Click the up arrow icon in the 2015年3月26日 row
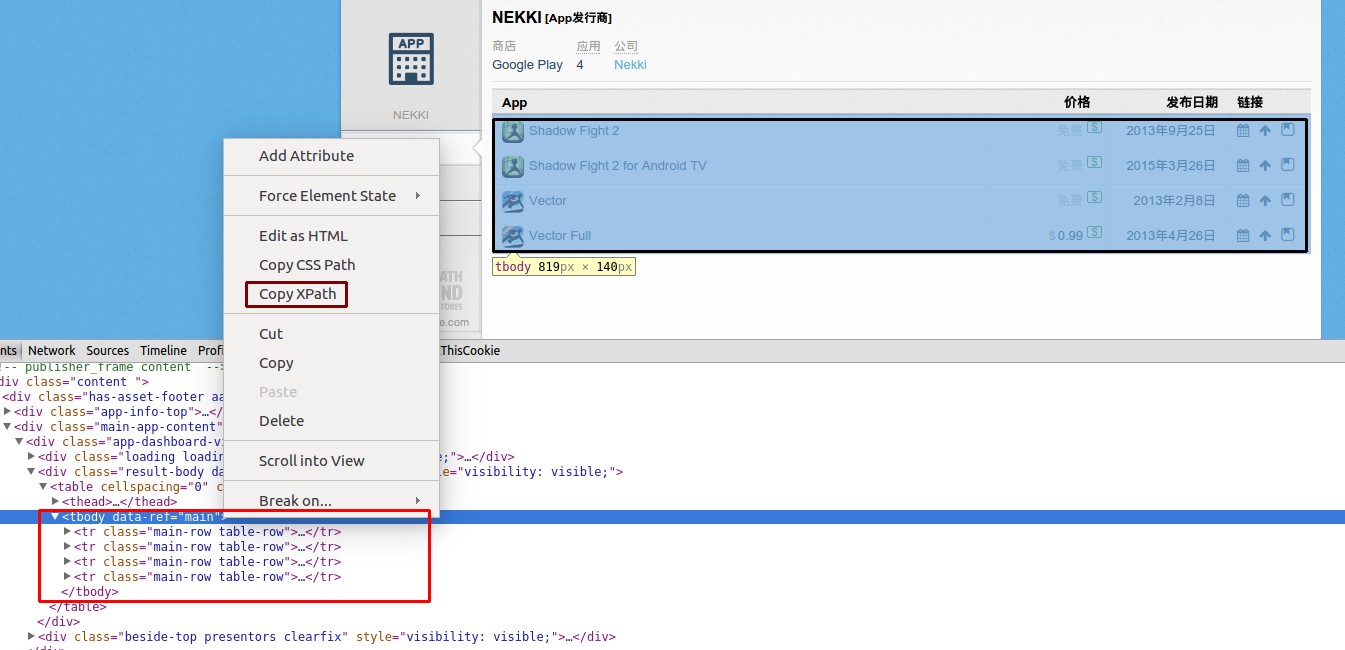 [x=1265, y=166]
